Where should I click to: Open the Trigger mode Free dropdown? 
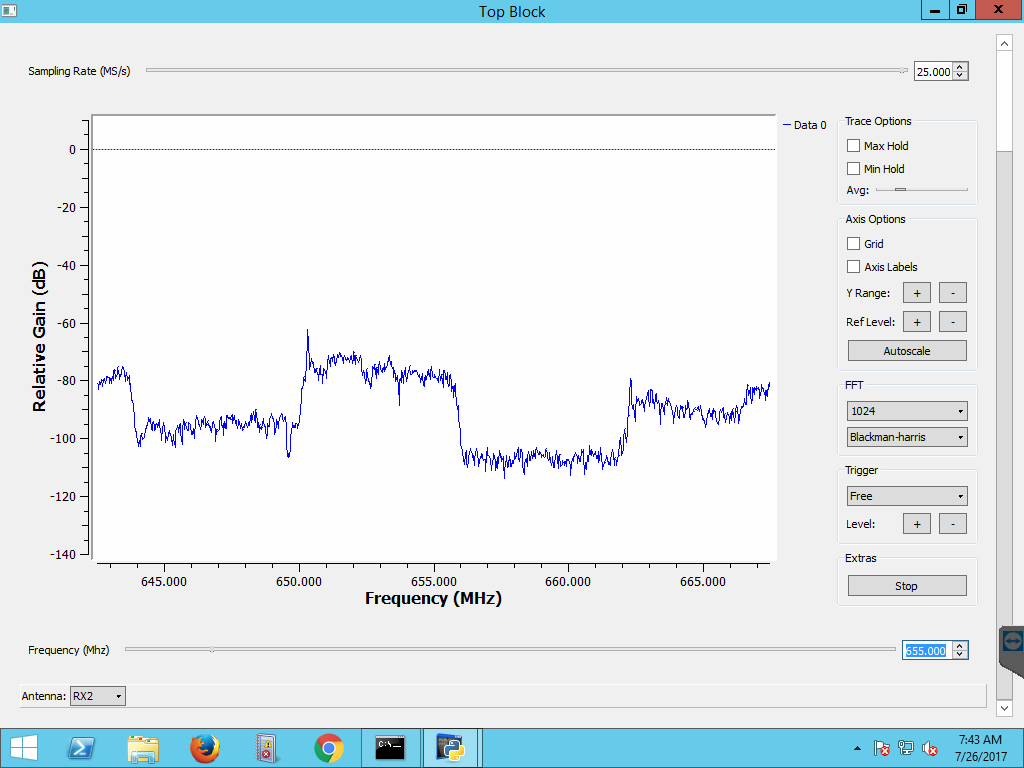point(907,496)
